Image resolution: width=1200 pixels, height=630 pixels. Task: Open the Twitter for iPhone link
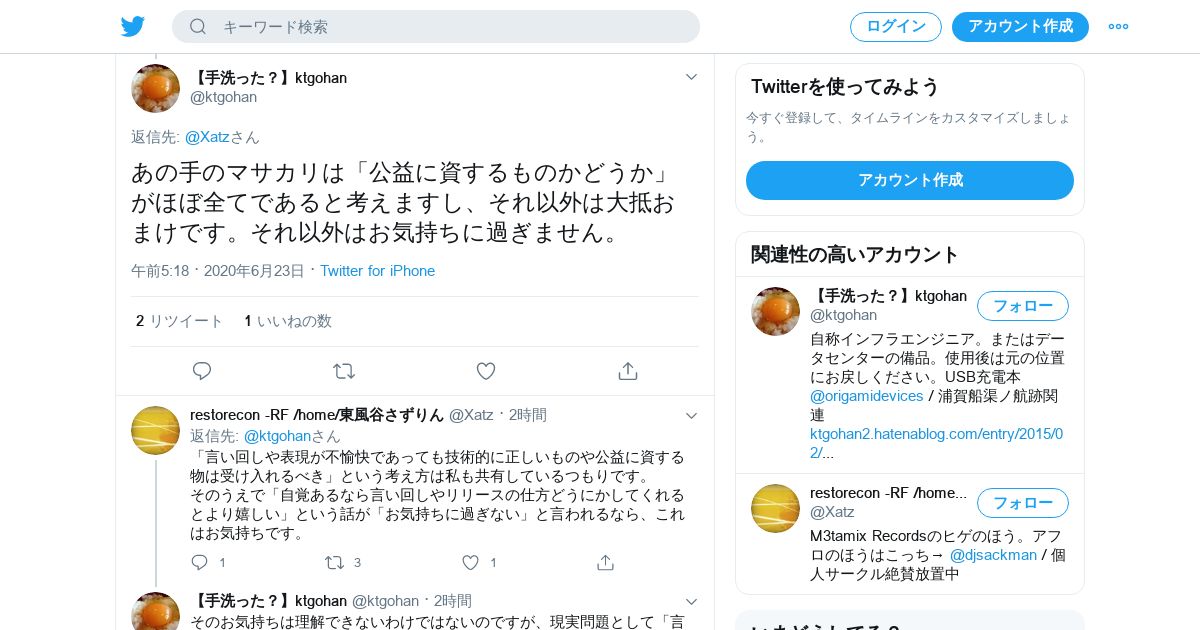pos(377,271)
